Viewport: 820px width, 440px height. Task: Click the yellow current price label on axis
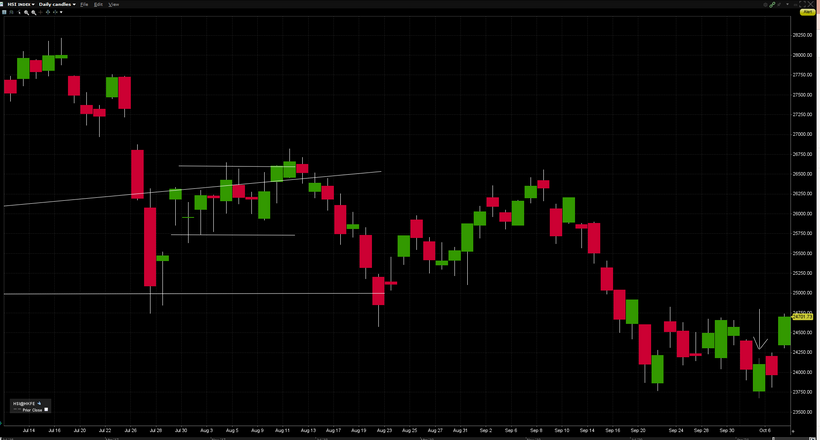pos(802,317)
